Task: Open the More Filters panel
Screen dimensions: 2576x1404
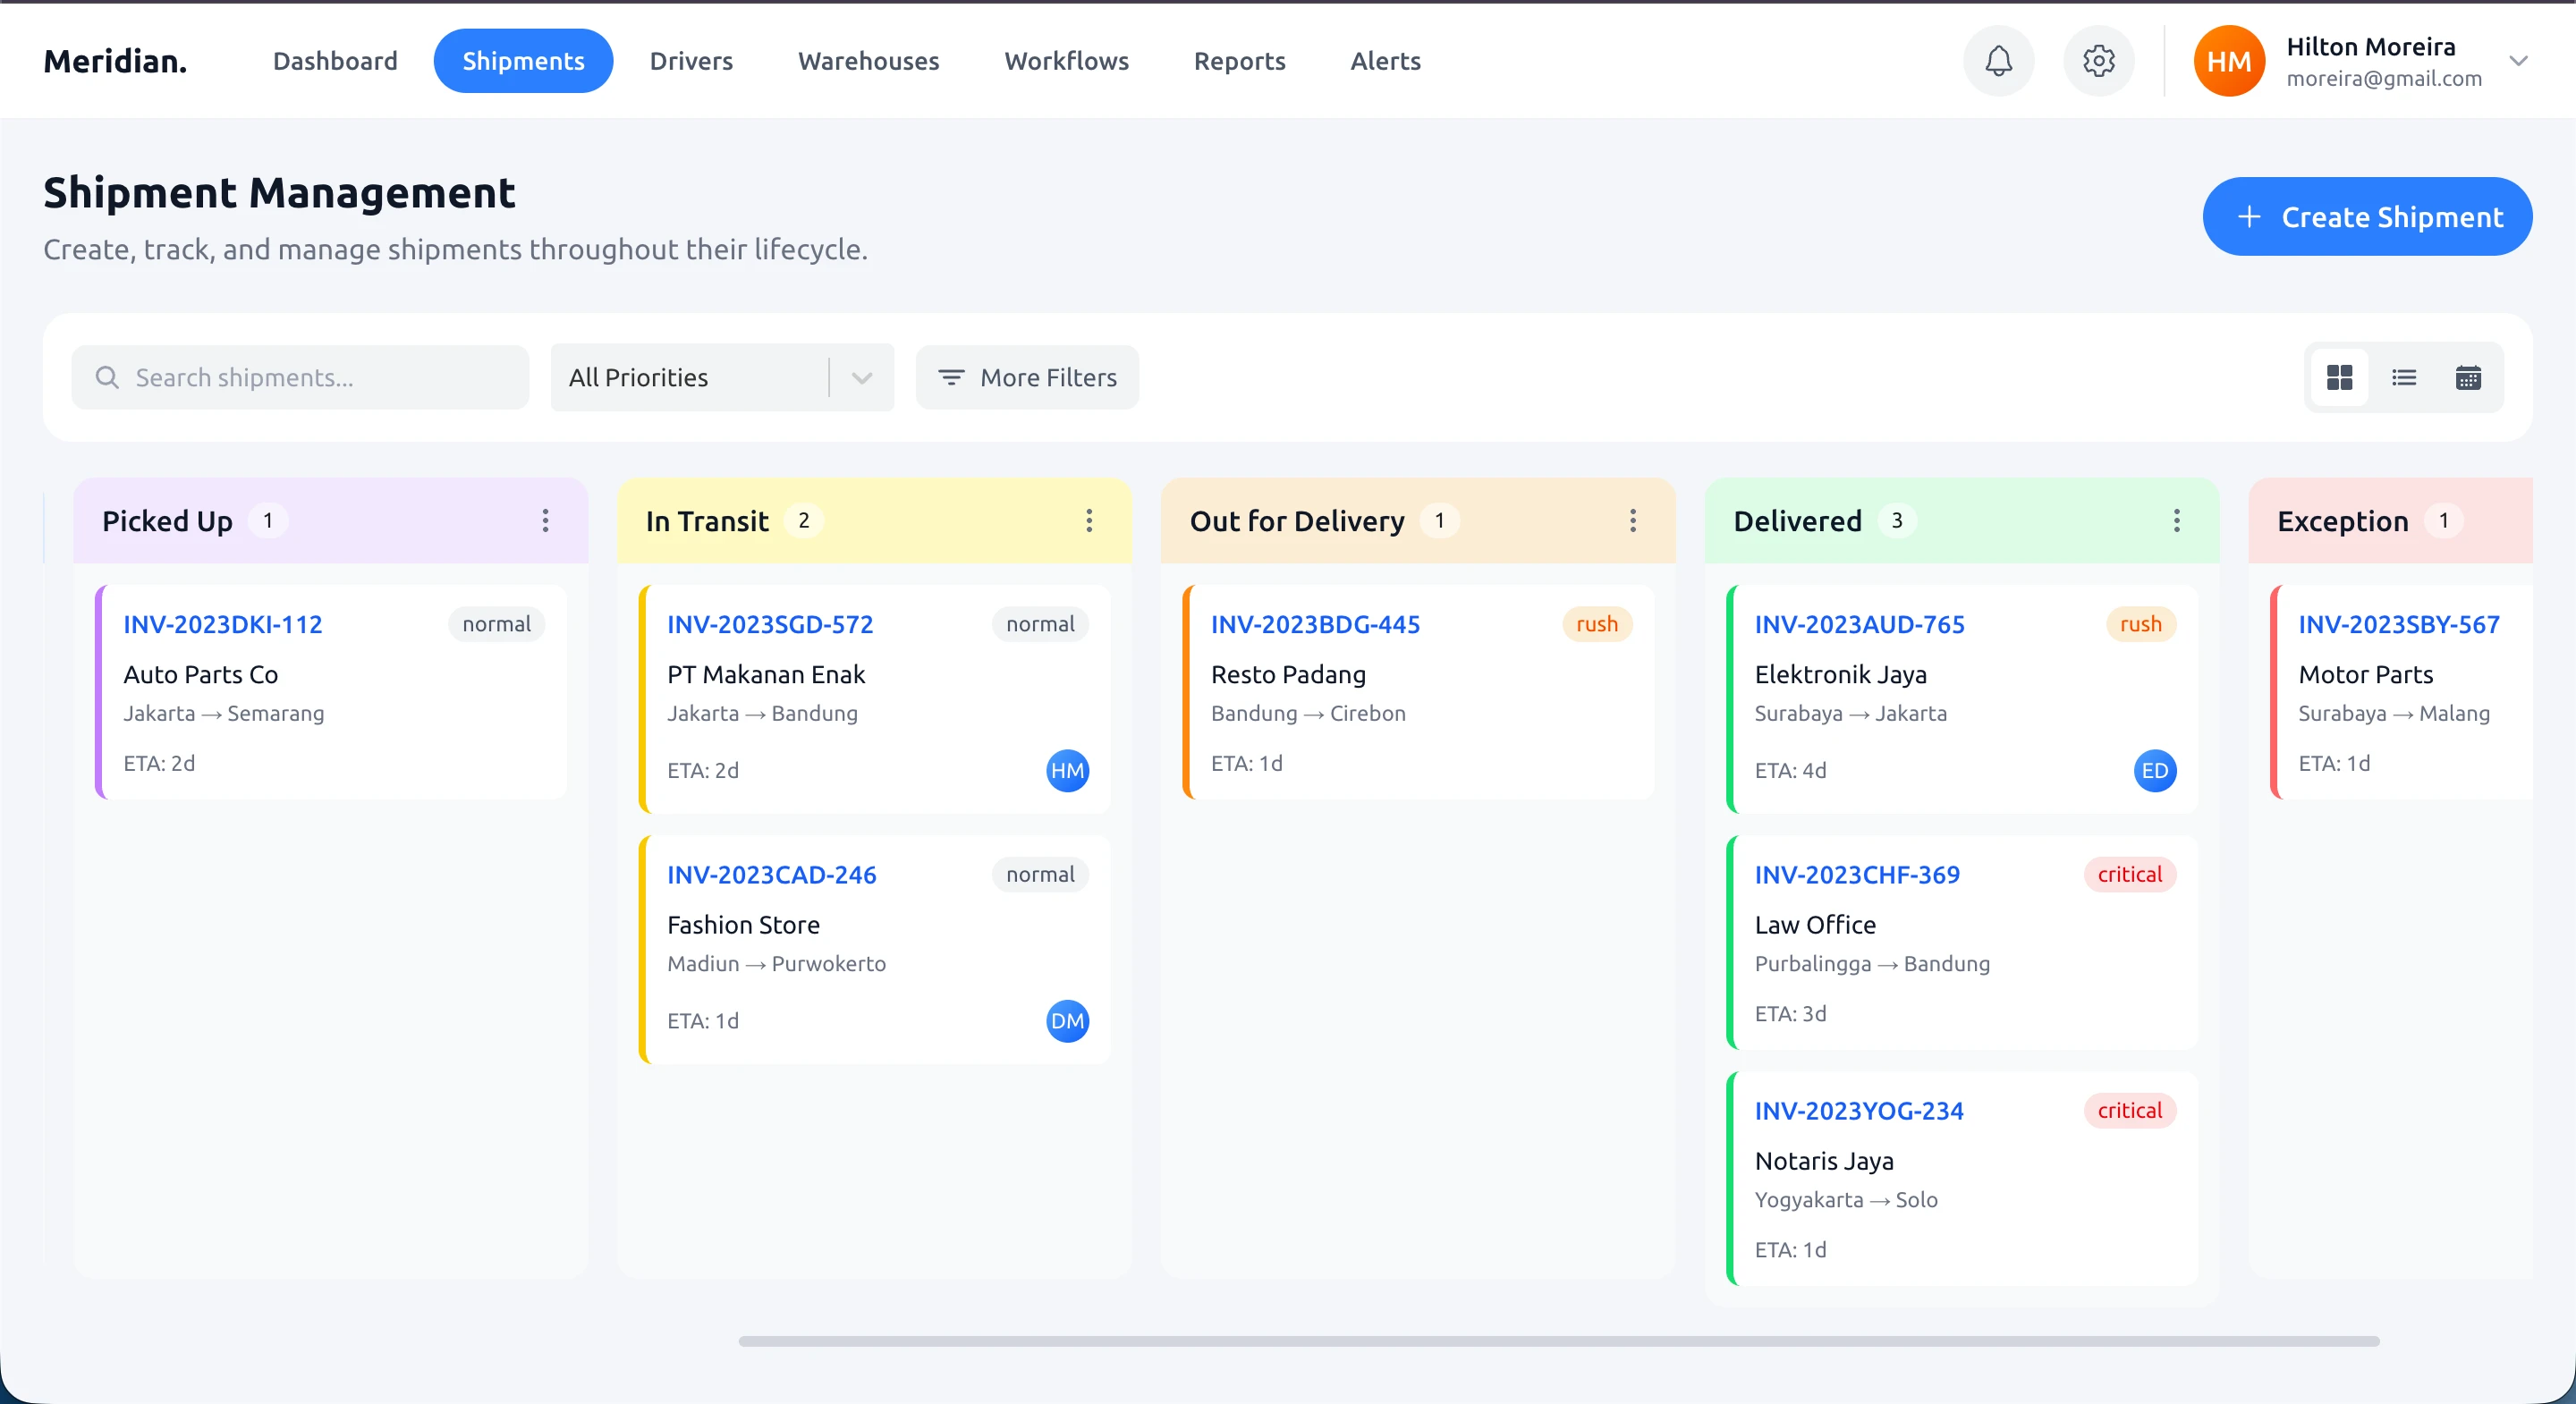Action: pos(1027,377)
